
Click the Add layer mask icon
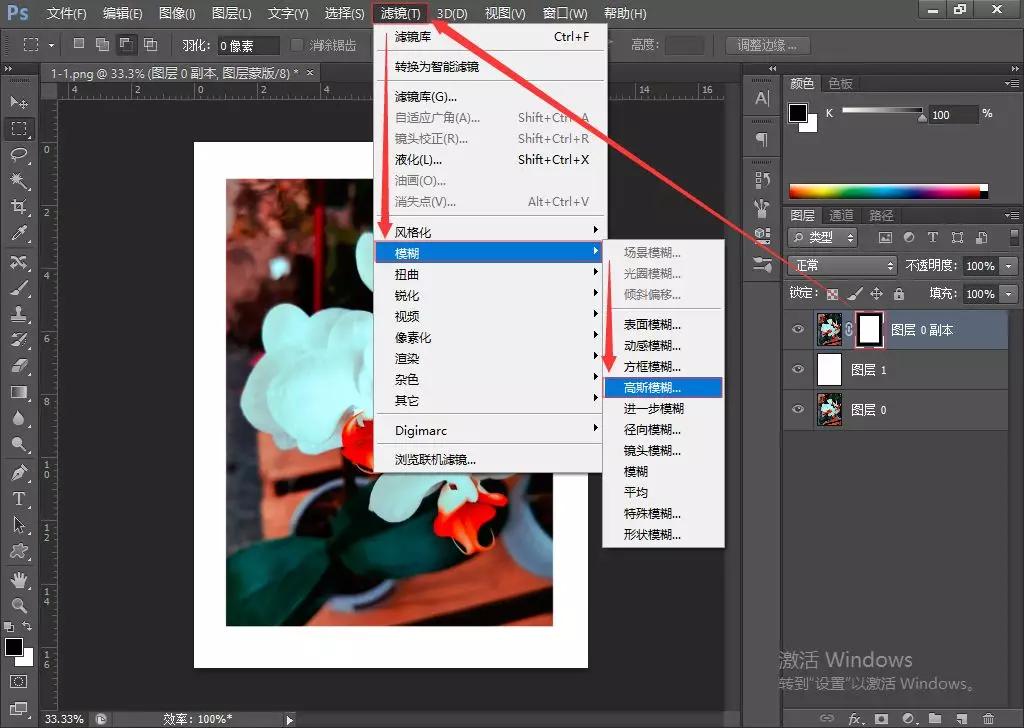[x=881, y=719]
